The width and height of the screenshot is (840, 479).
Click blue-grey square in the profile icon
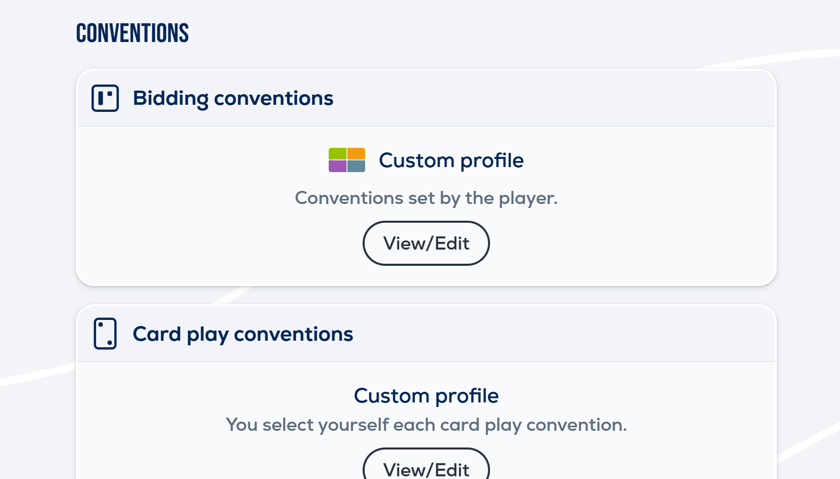356,166
